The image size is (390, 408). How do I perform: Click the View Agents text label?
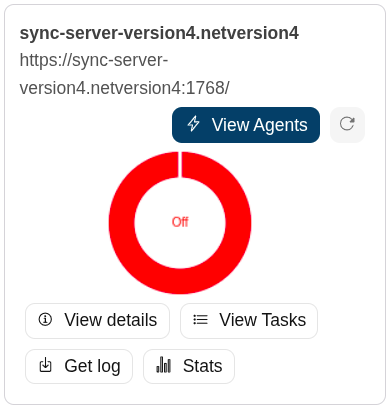pyautogui.click(x=260, y=125)
